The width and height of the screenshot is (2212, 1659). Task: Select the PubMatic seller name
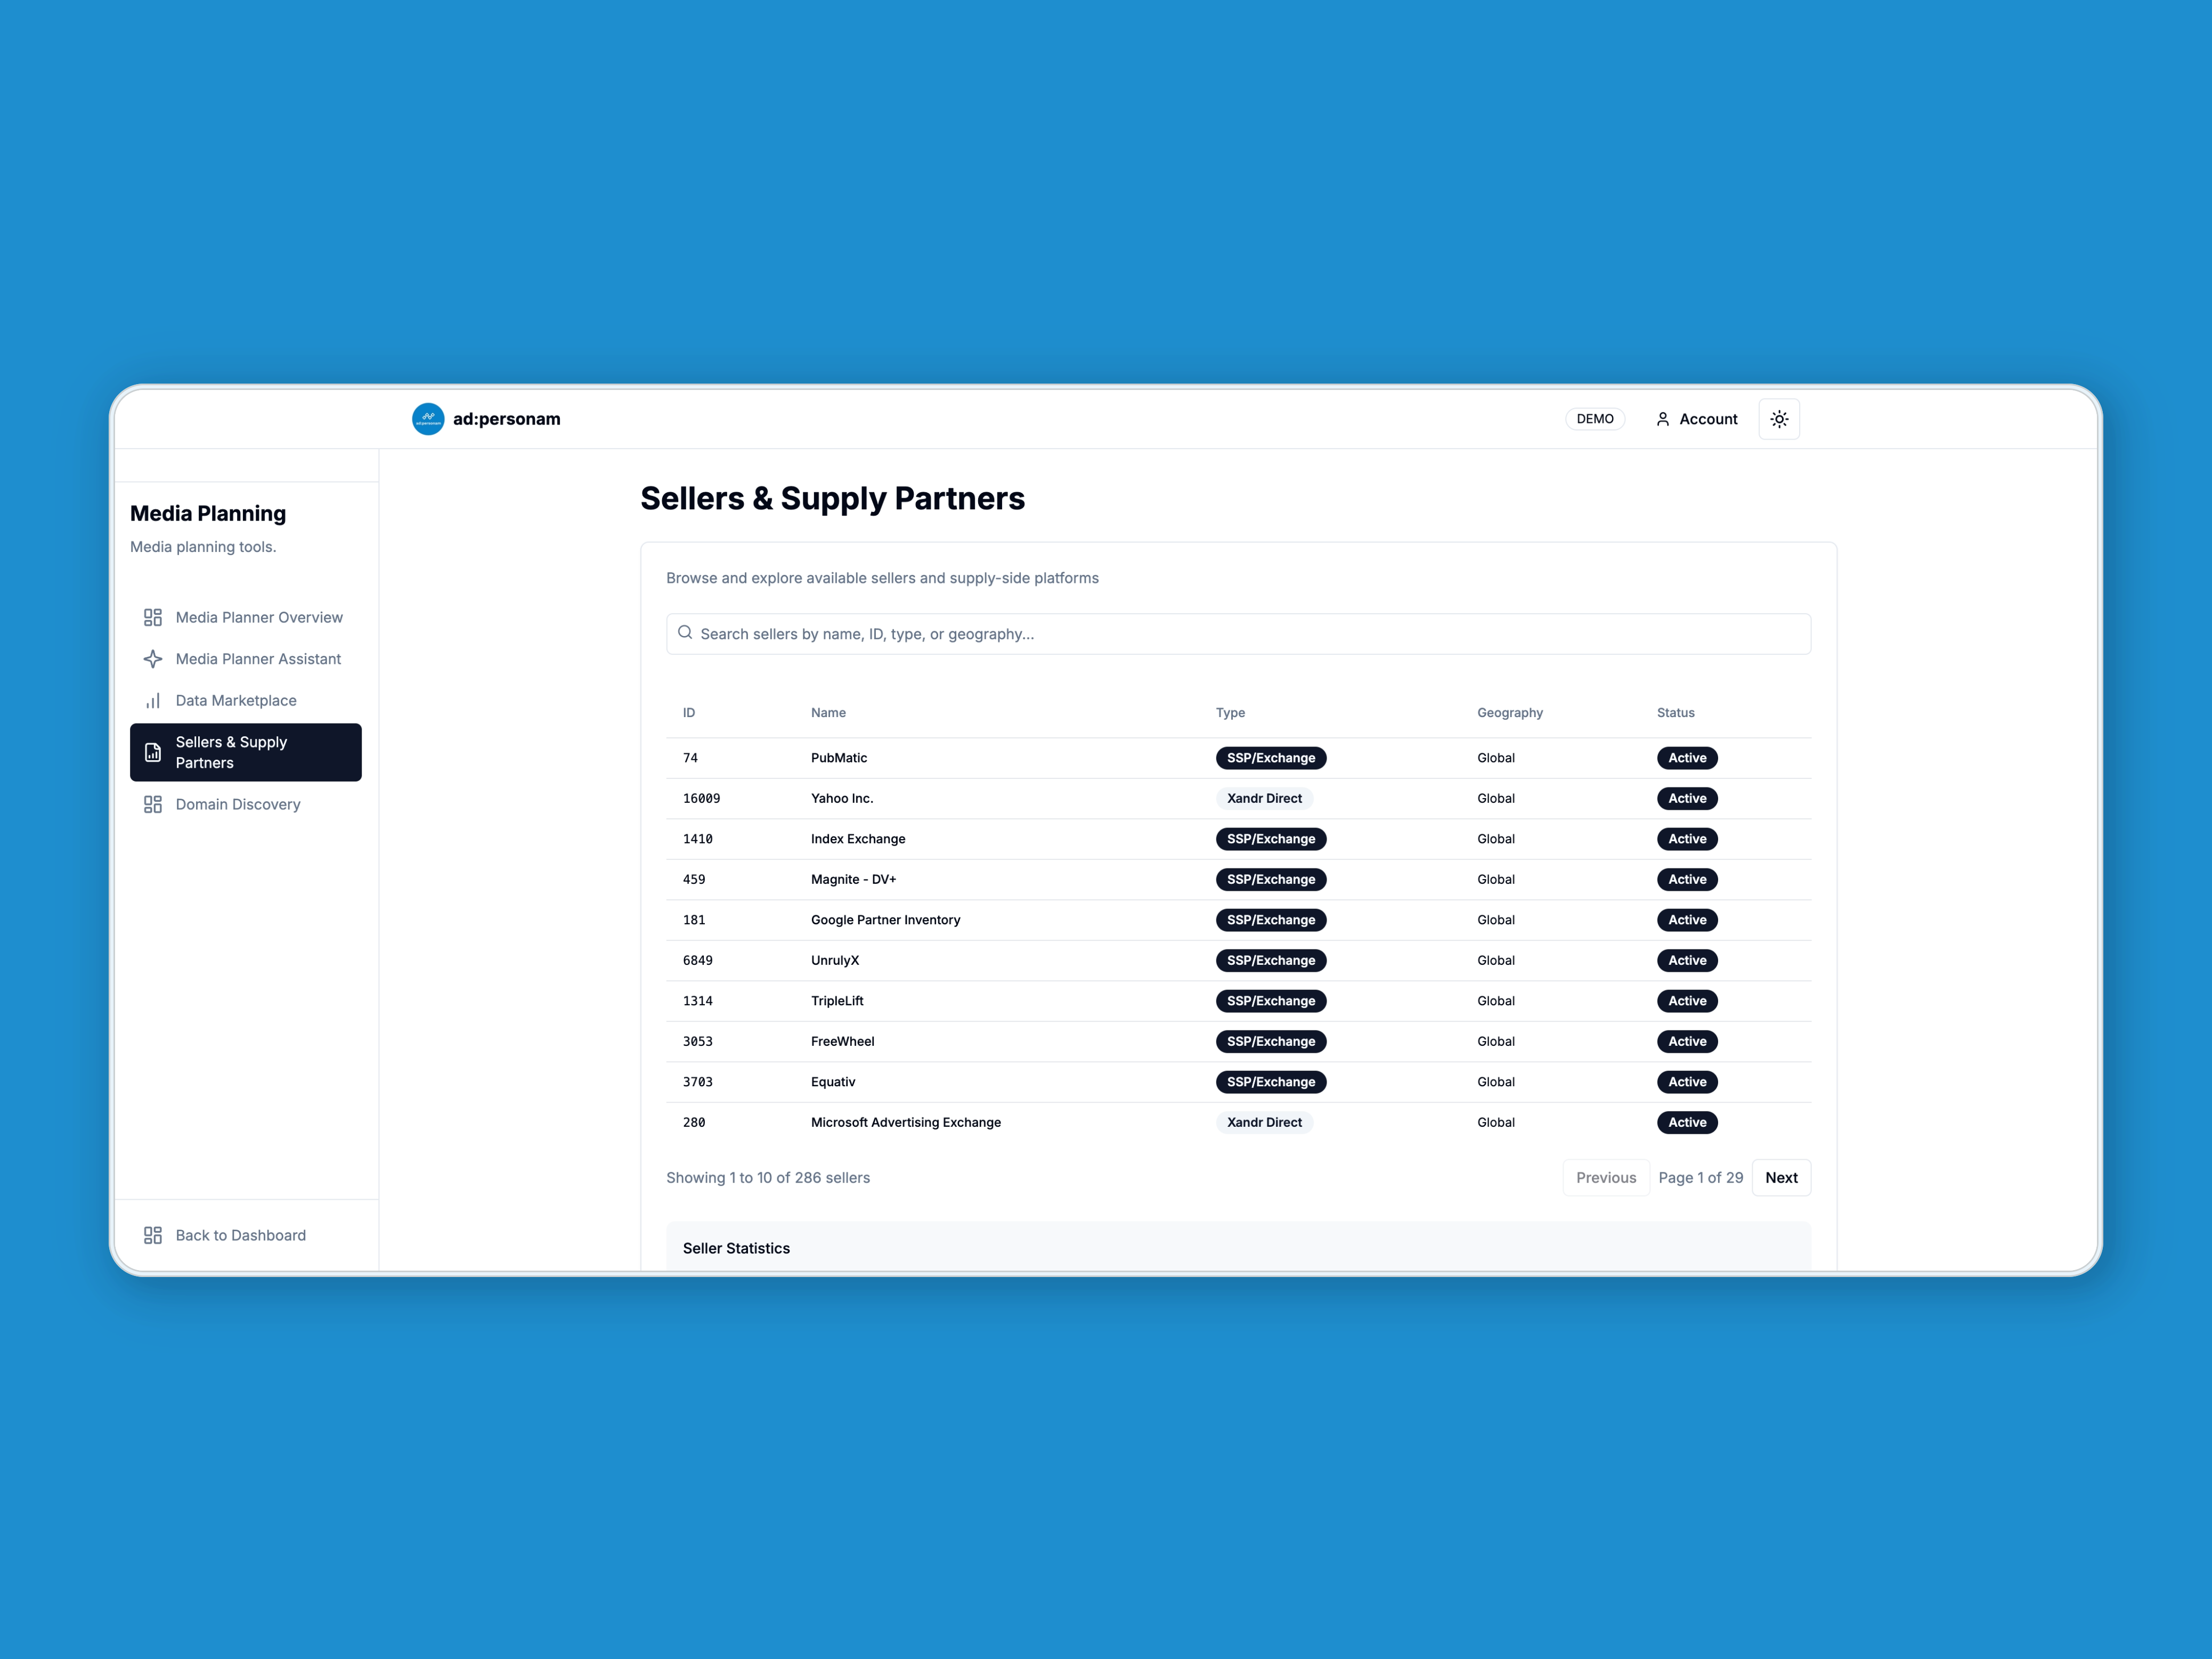click(839, 758)
